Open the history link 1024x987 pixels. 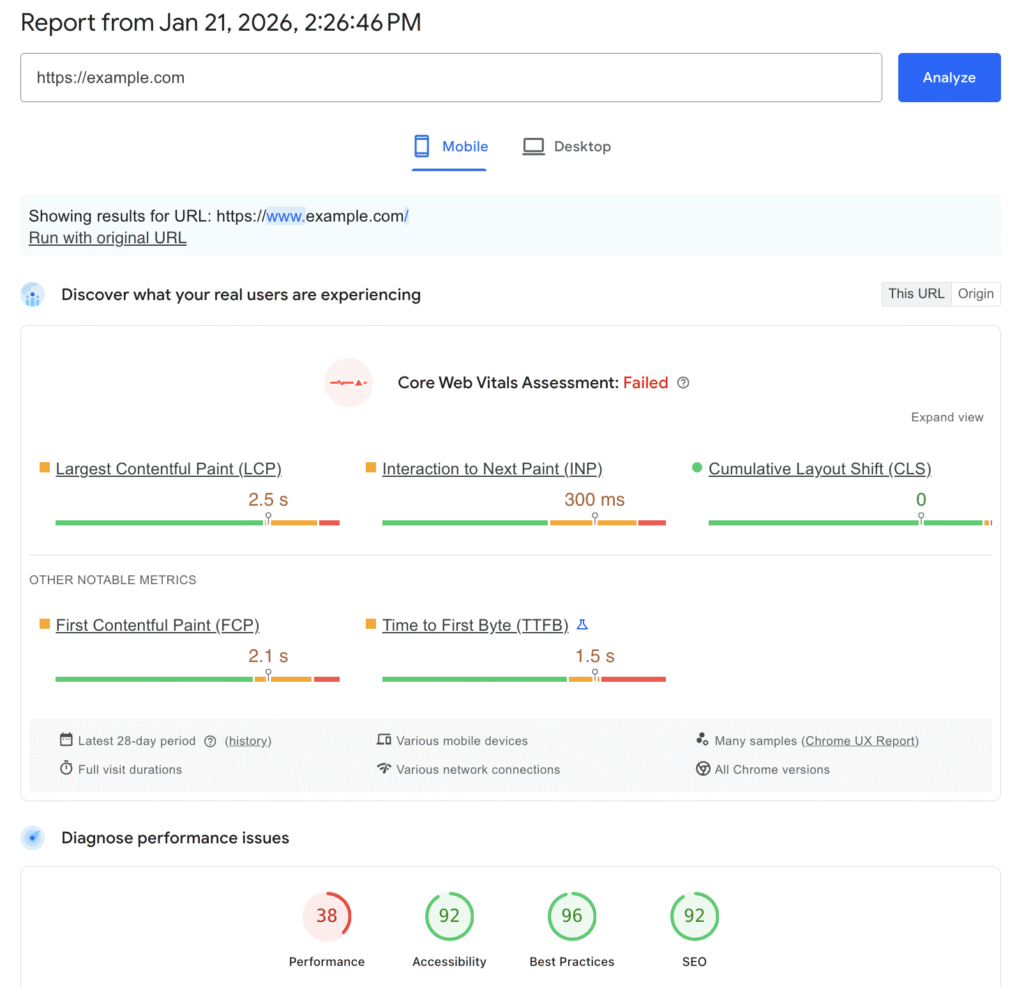point(248,740)
